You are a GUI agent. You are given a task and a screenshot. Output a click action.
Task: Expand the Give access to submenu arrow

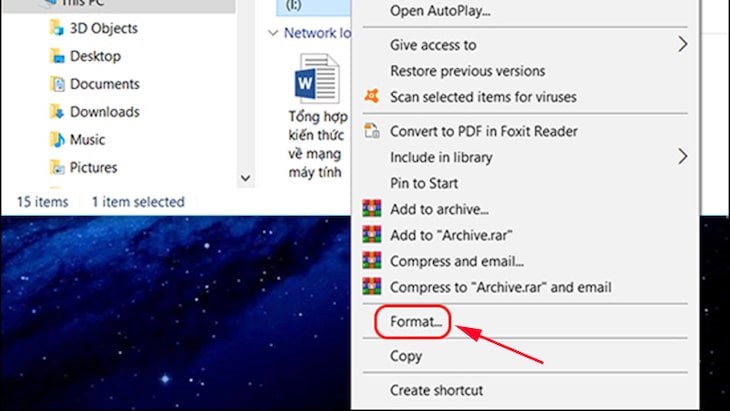click(683, 44)
